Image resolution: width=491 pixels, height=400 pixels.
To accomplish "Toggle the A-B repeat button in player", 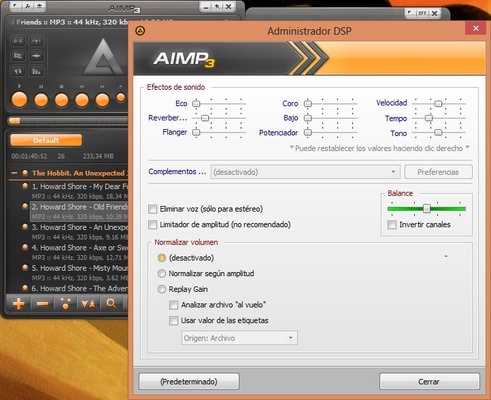I will point(18,41).
